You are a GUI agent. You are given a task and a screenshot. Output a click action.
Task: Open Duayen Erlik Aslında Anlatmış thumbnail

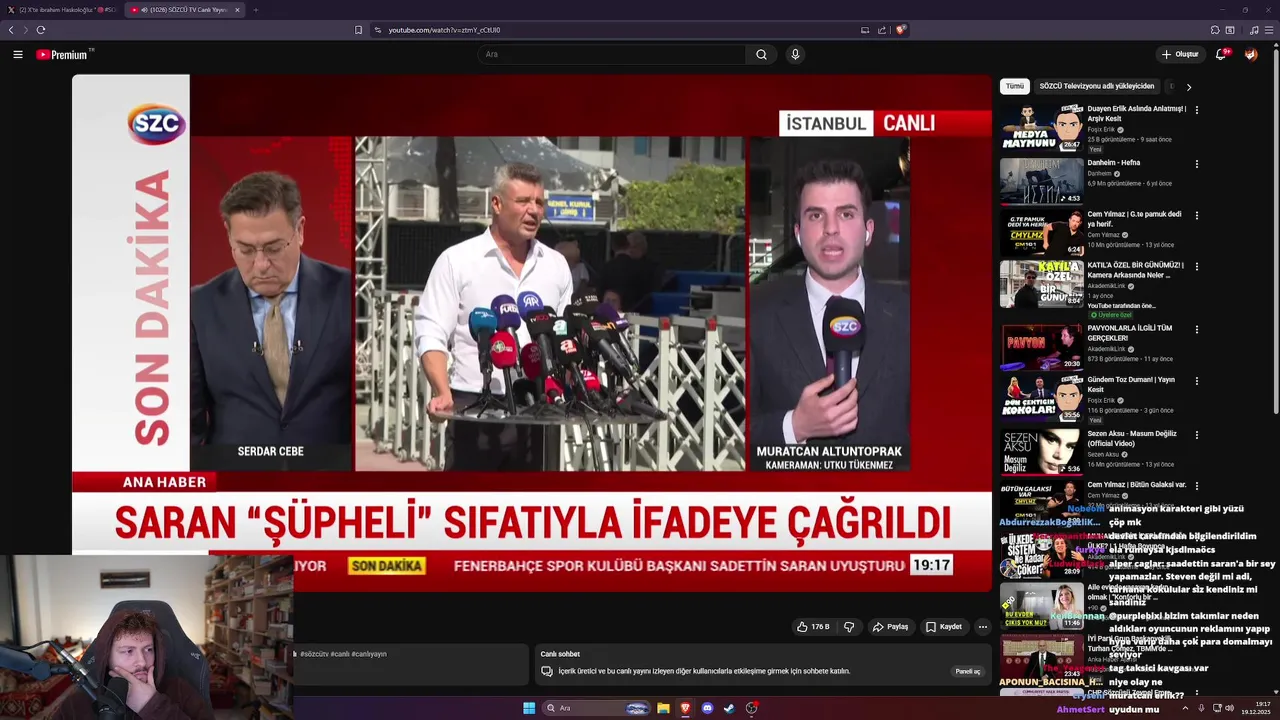click(1041, 128)
